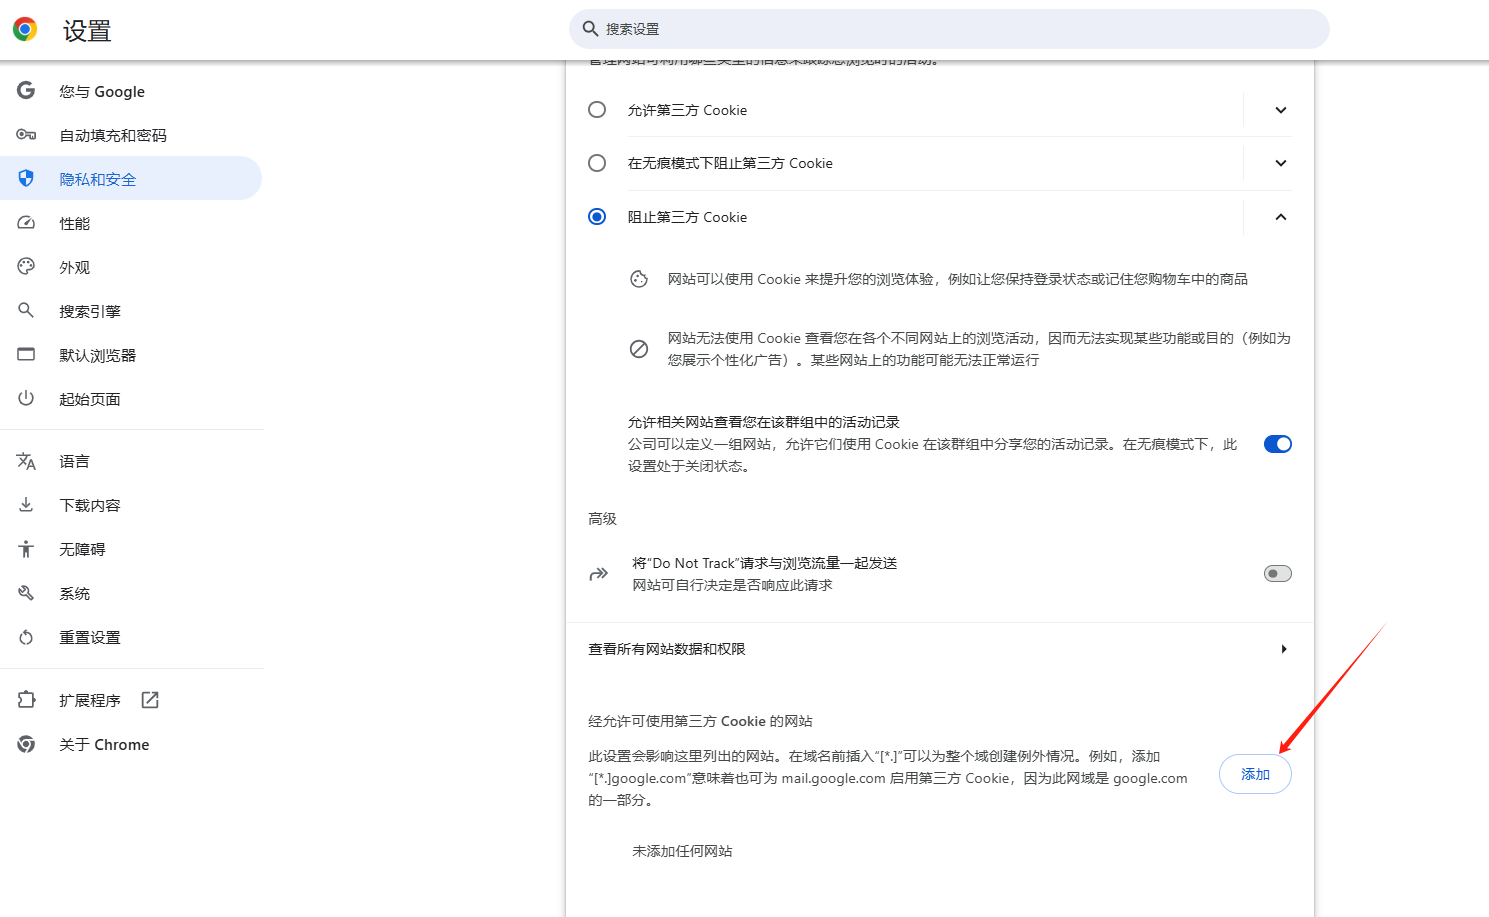Click the translate icon for languages

[26, 461]
